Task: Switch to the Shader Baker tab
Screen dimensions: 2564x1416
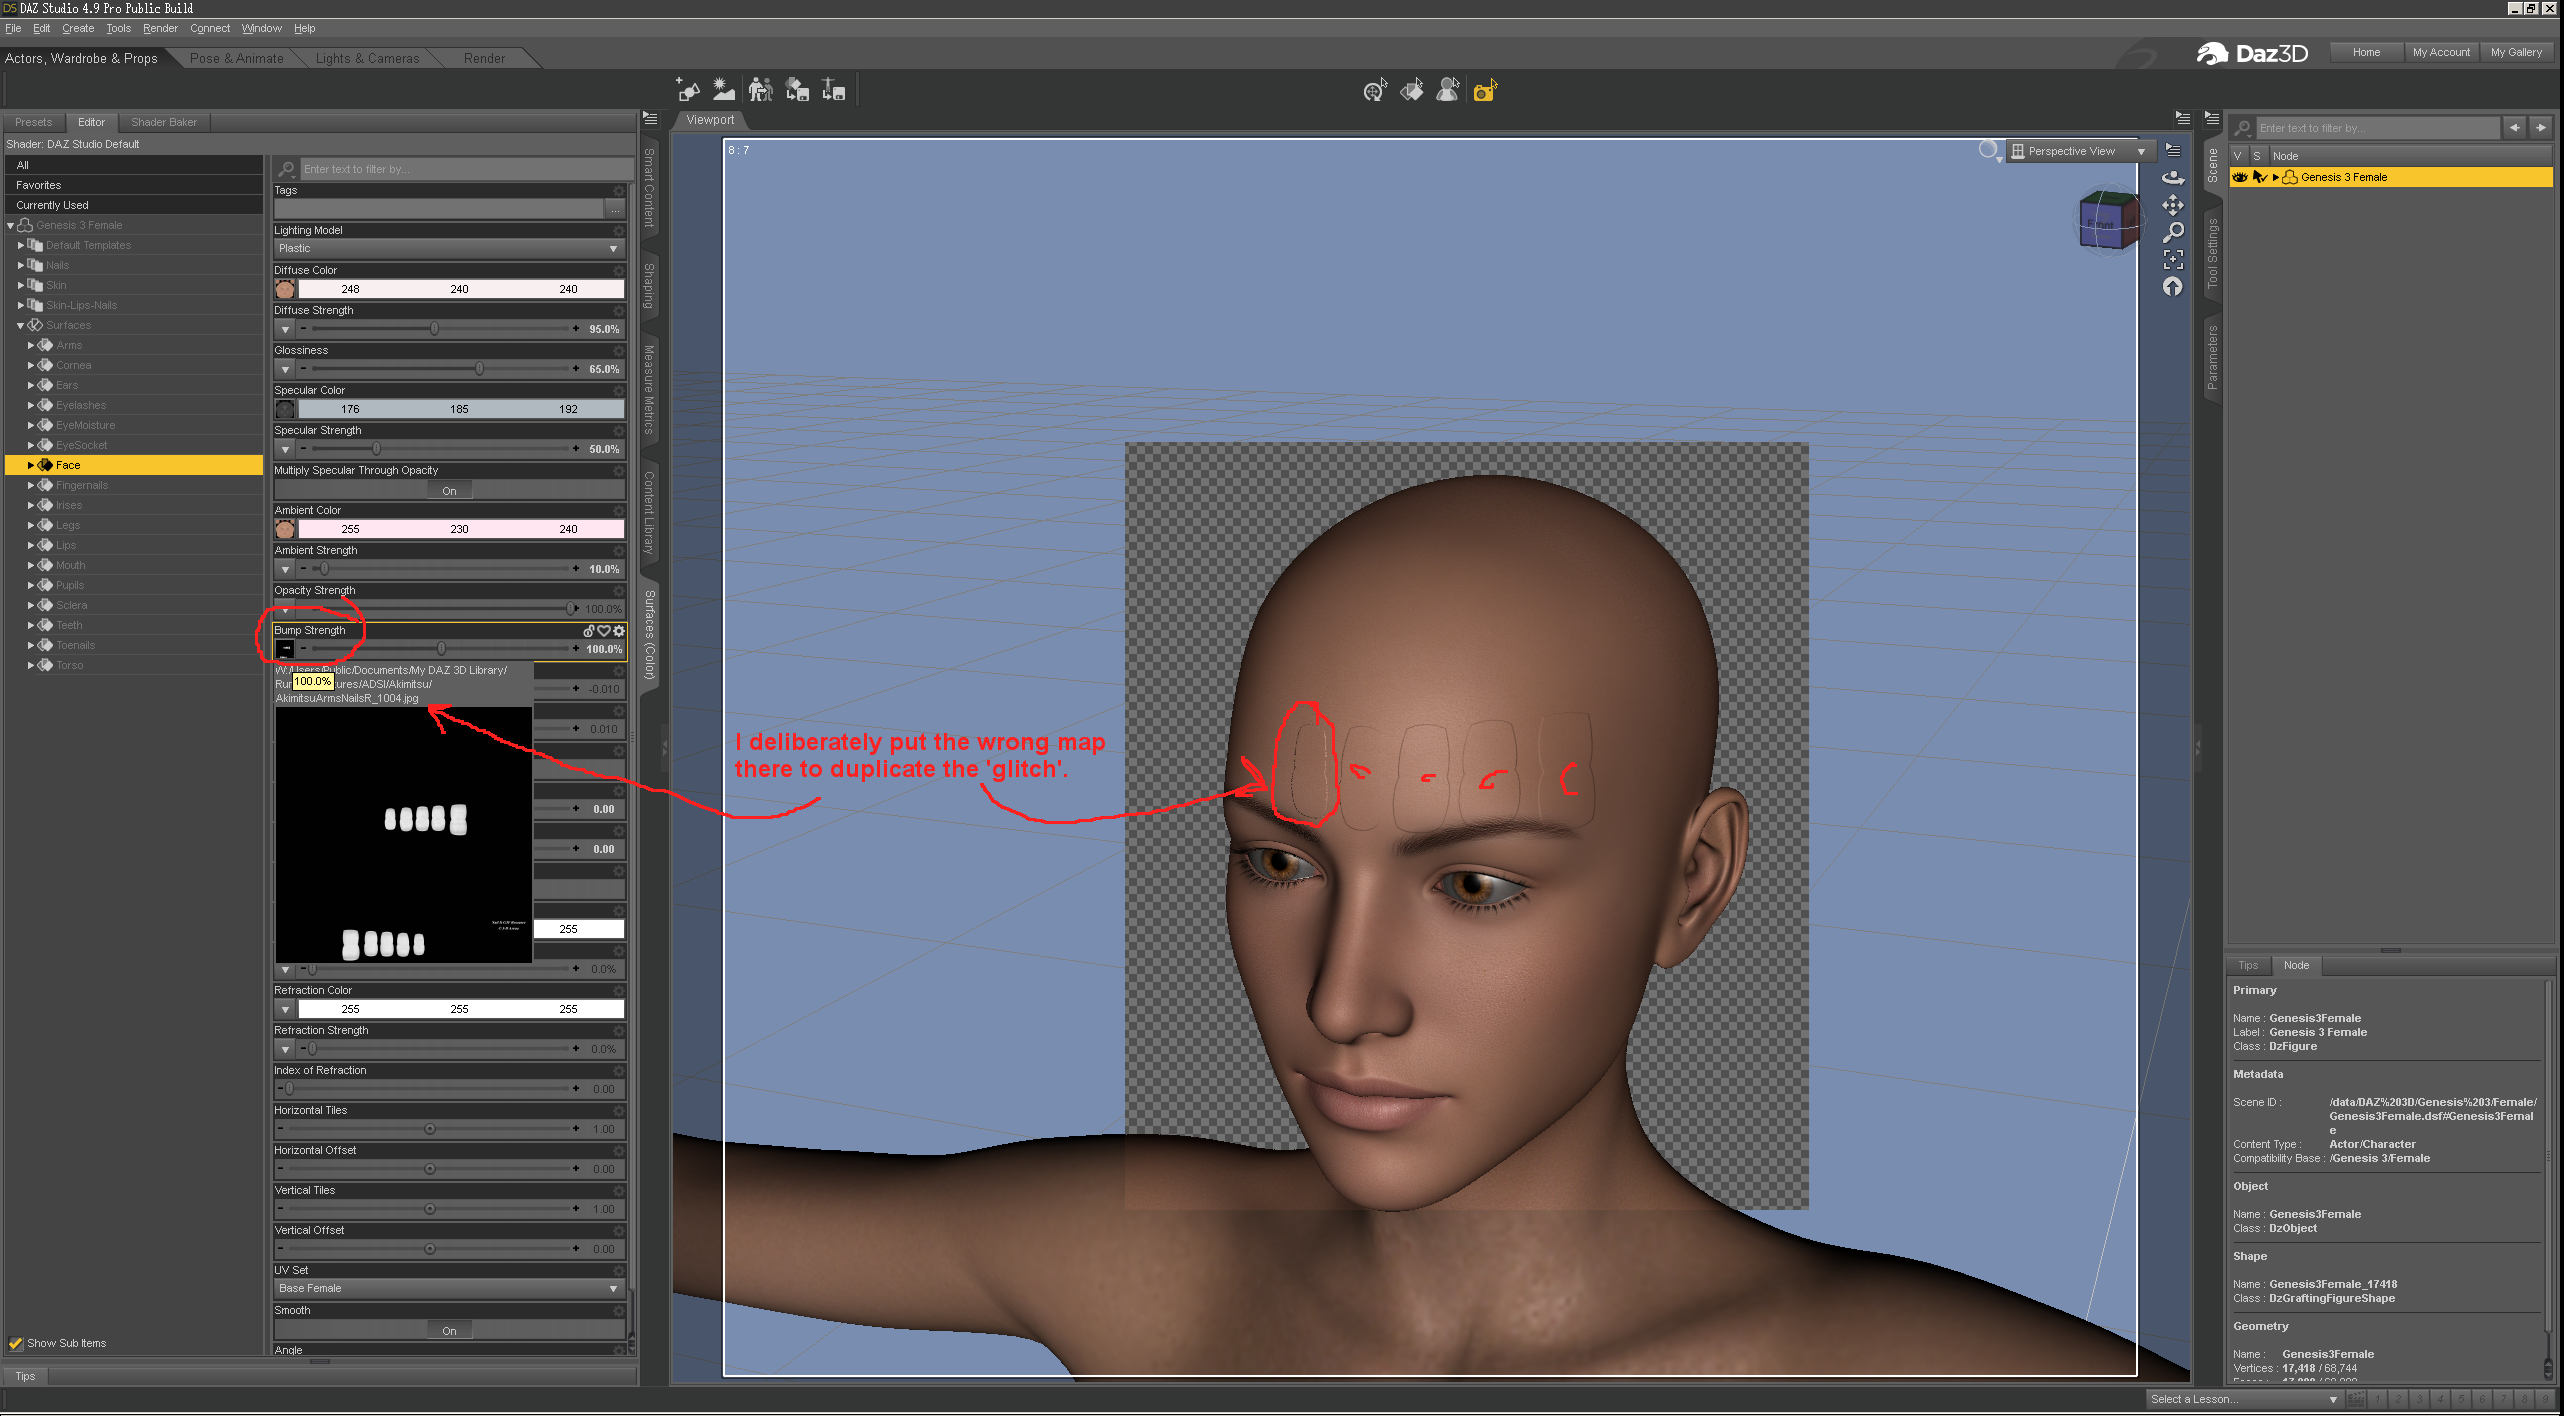Action: tap(164, 122)
